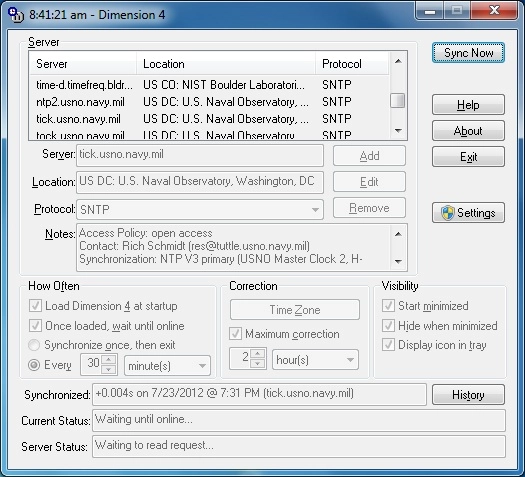
Task: Minimize the Dimension 4 window
Action: [x=430, y=11]
